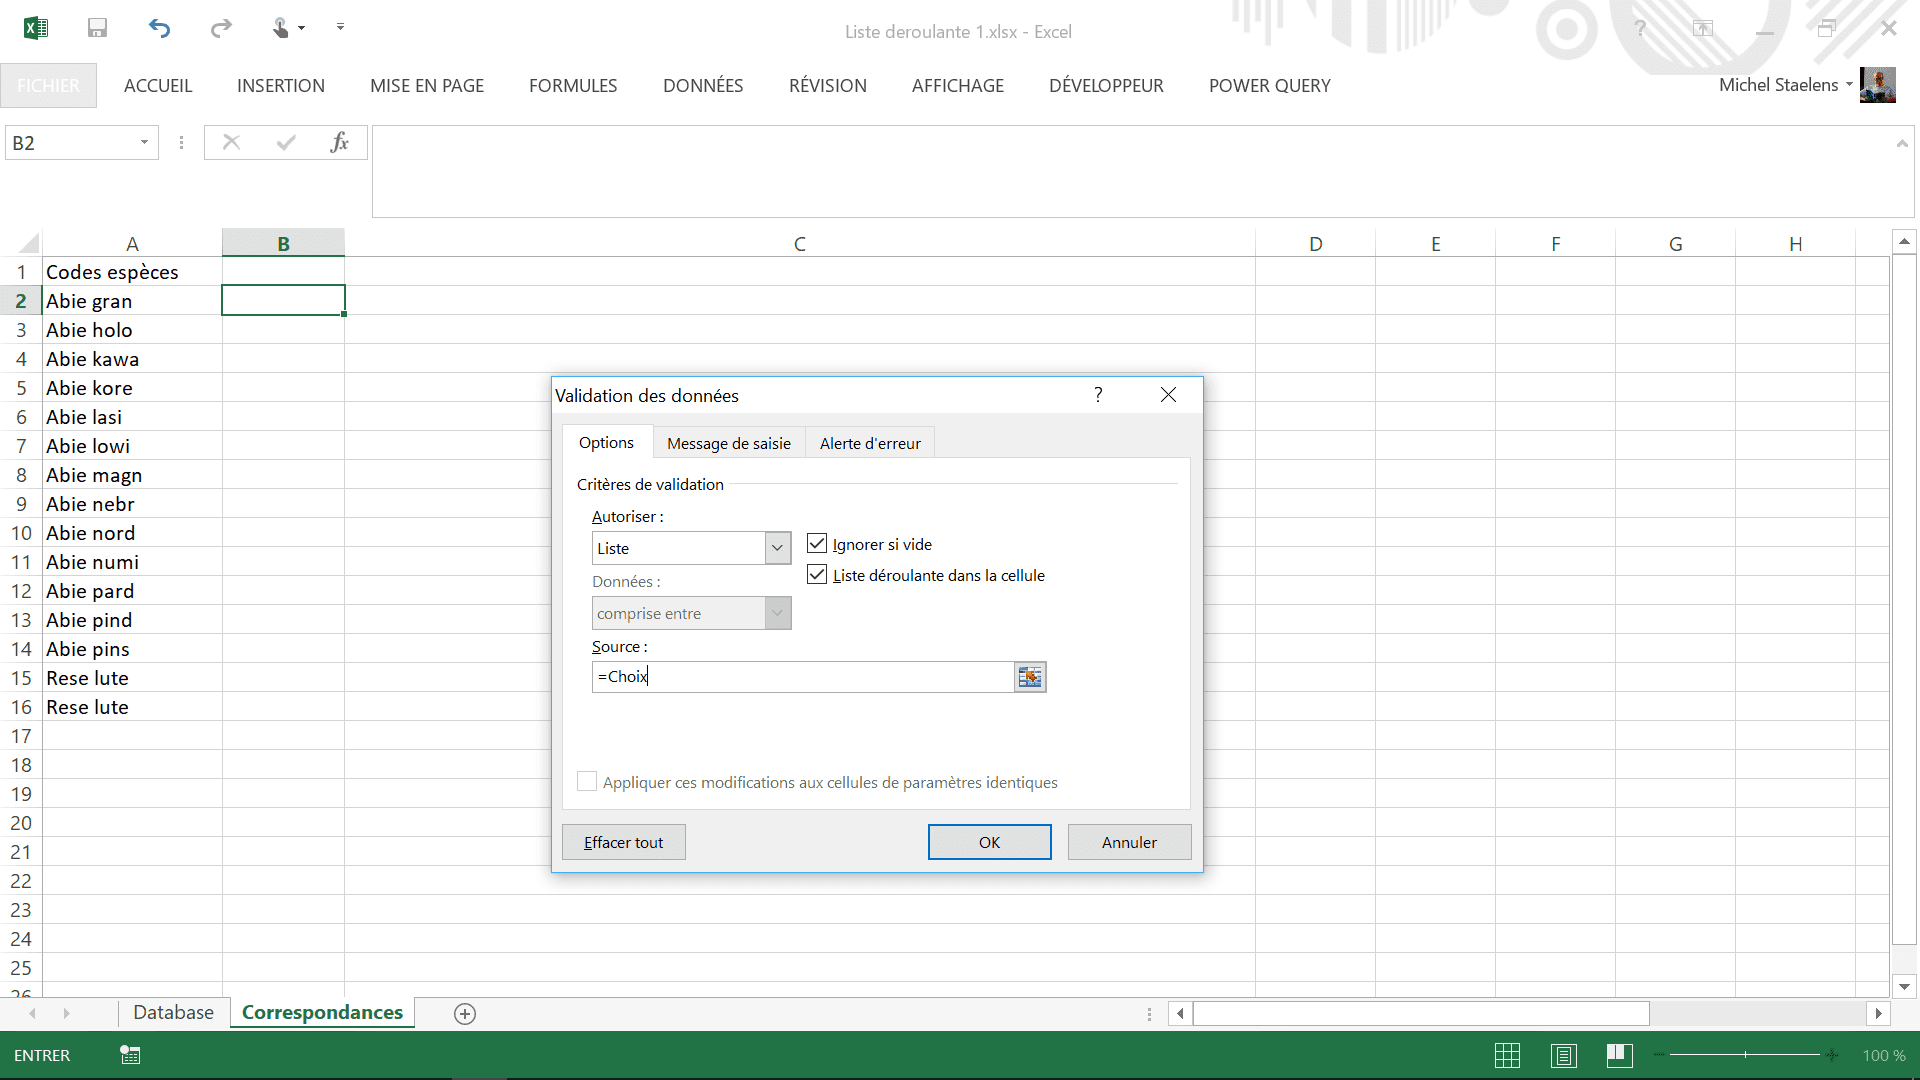Uncheck the Ignorer si vide checkbox
Screen dimensions: 1920x1080
pyautogui.click(x=817, y=544)
